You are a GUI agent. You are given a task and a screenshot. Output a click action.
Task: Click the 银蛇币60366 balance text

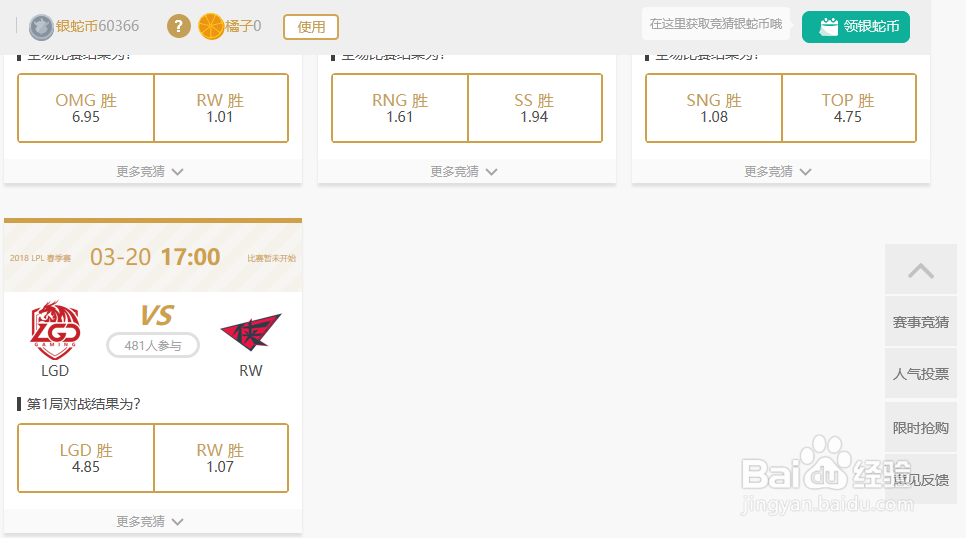[97, 26]
